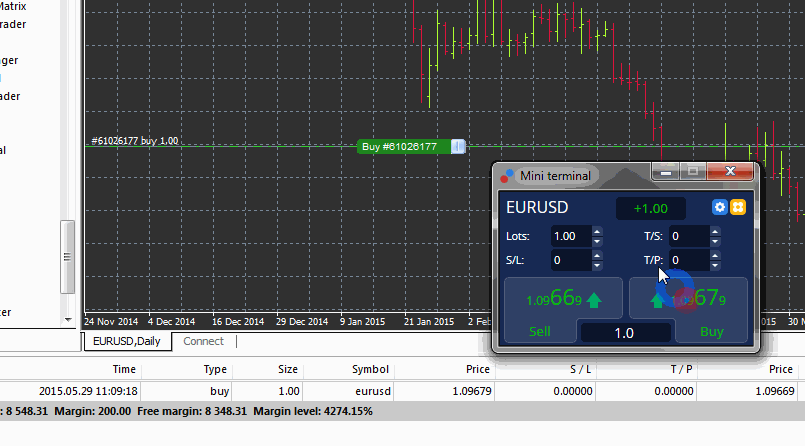
Task: Click the Mini terminal logo icon
Action: (506, 175)
